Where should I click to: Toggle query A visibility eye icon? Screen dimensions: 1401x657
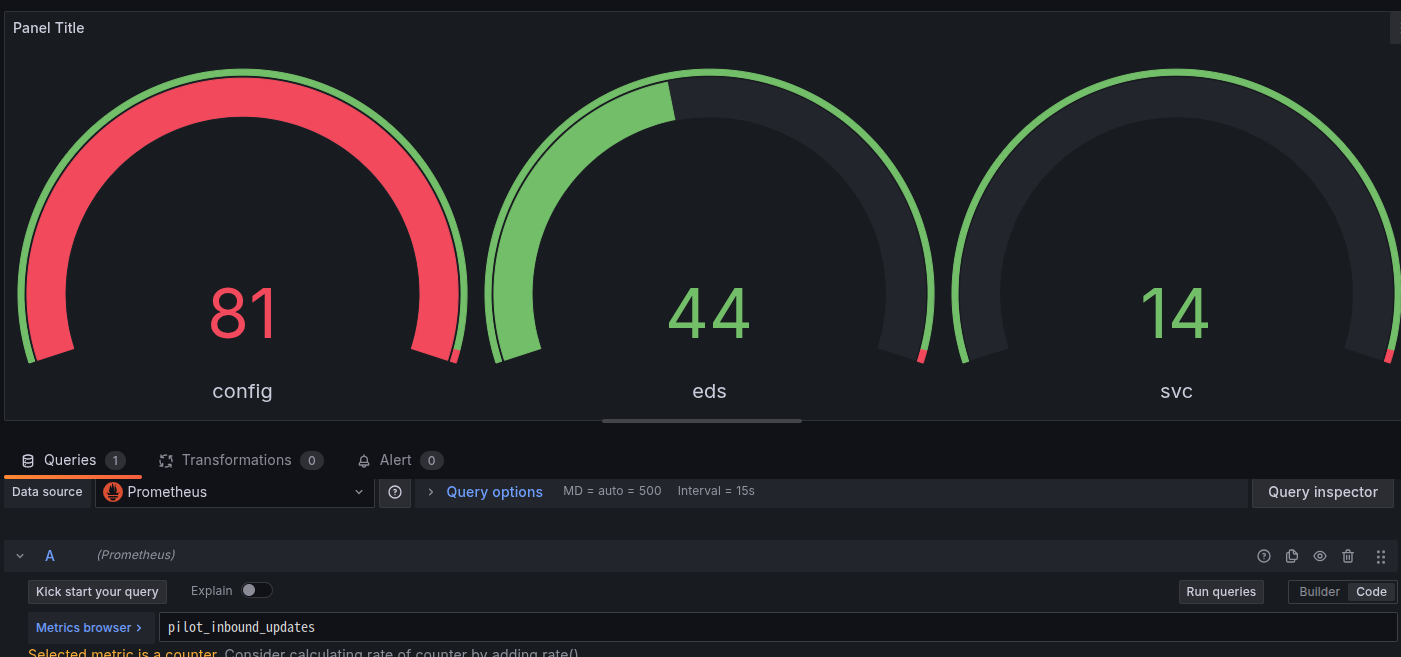point(1320,556)
